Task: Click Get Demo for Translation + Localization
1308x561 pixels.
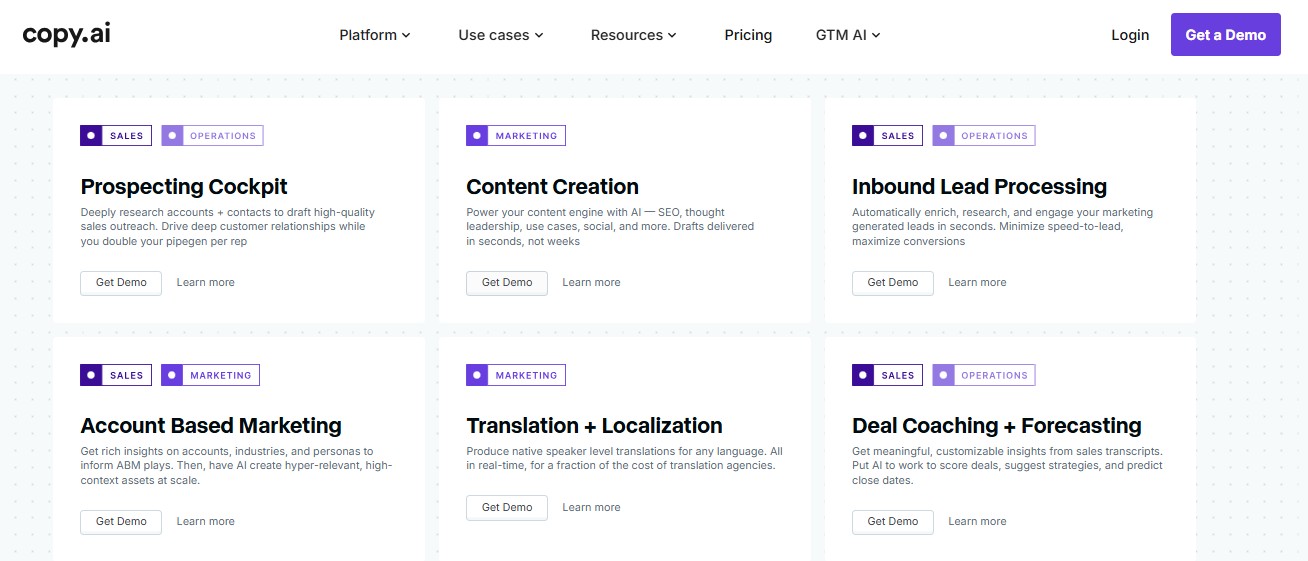Action: [x=507, y=508]
